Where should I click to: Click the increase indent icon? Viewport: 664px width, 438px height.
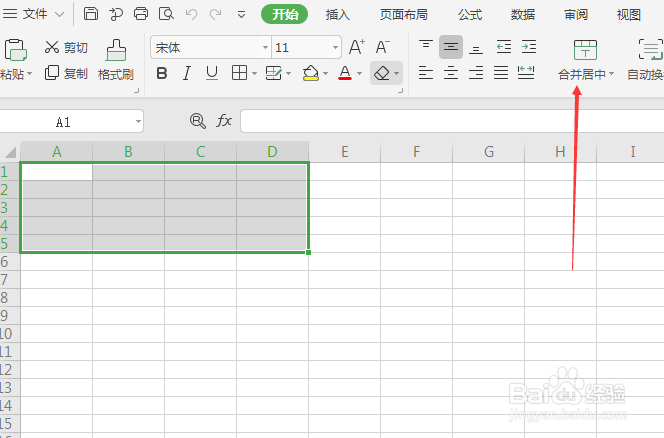(x=529, y=47)
